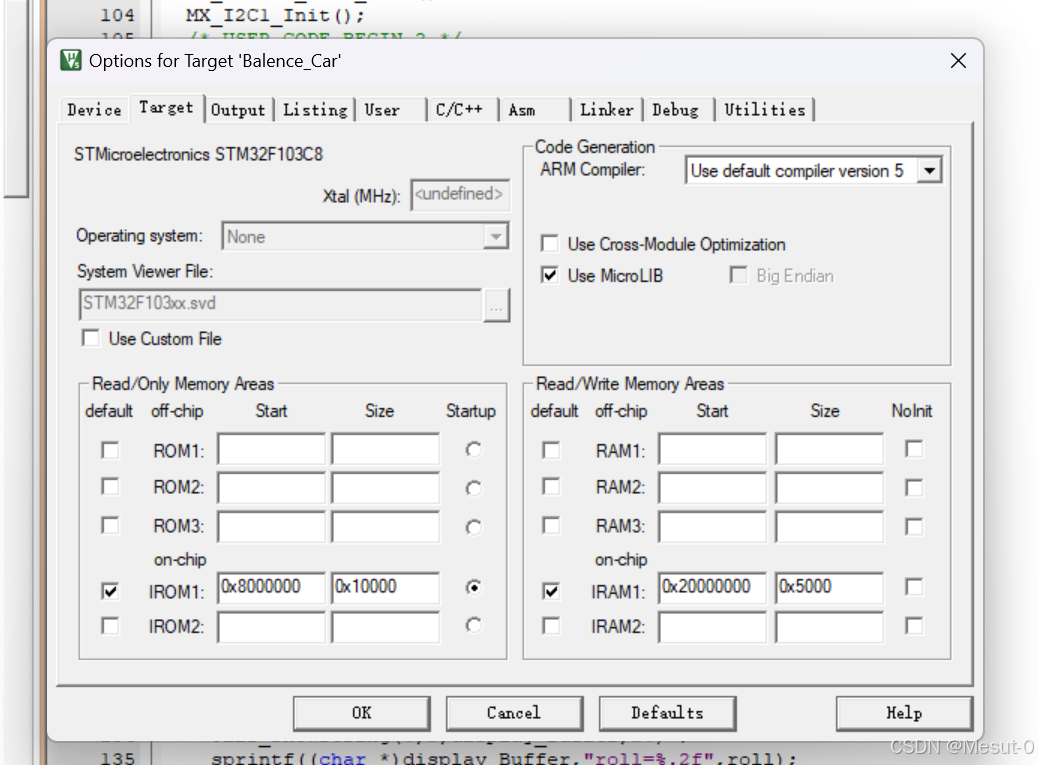Screen dimensions: 1038x765
Task: Check the ROM1 default checkbox
Action: [x=110, y=451]
